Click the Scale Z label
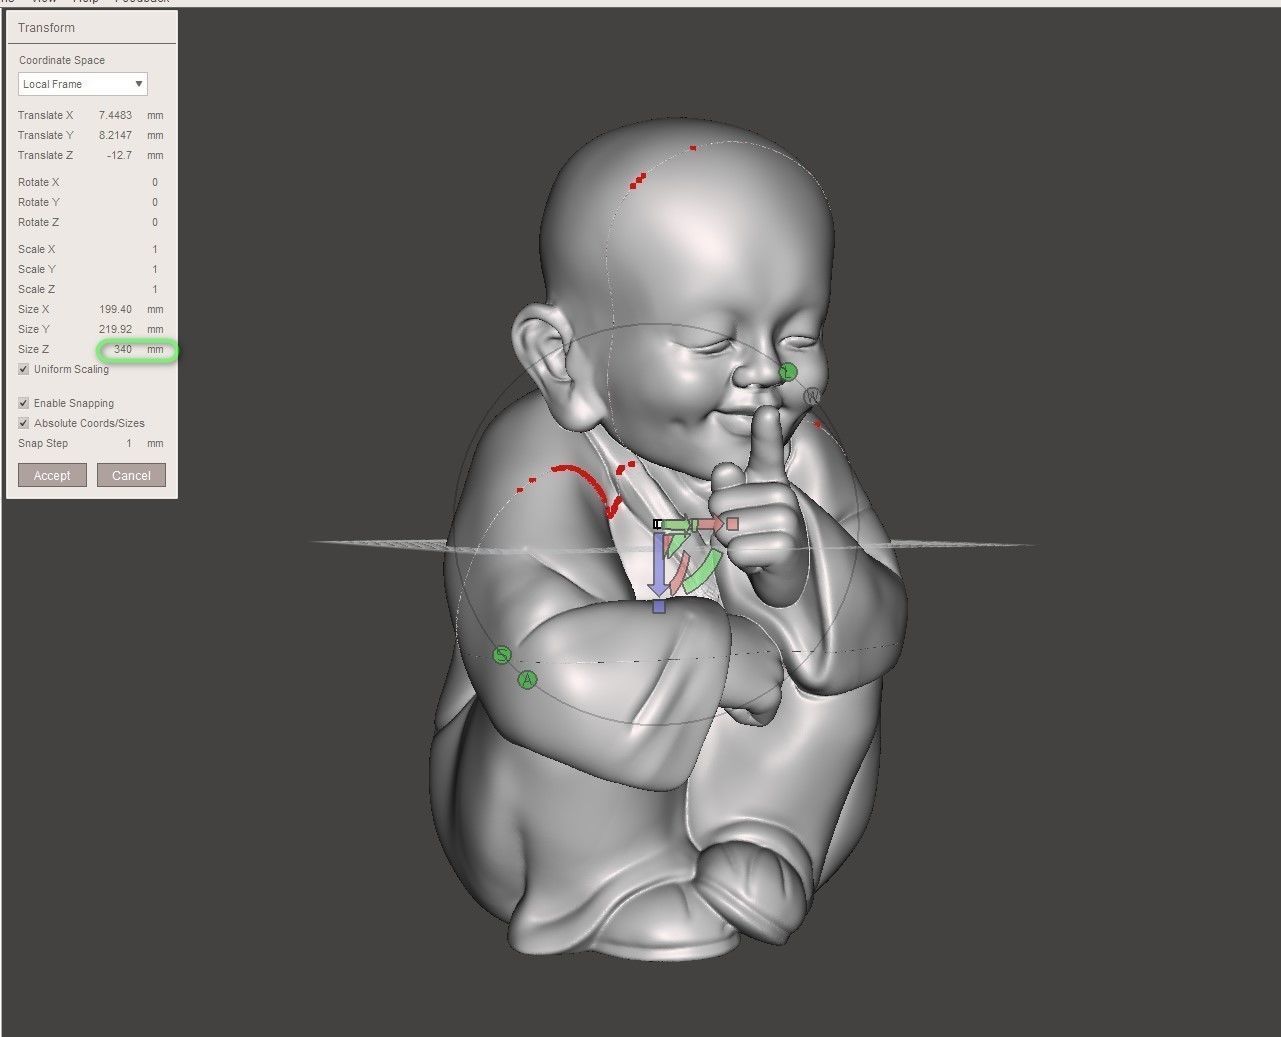 coord(36,289)
